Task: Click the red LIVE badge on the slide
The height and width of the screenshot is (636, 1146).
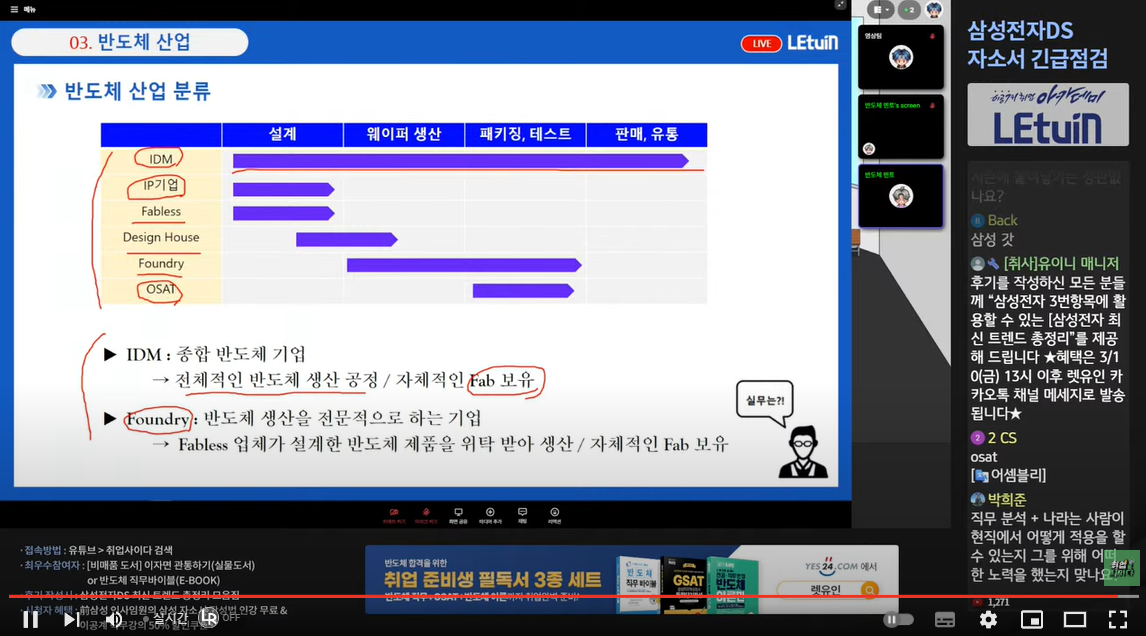Action: click(x=761, y=44)
